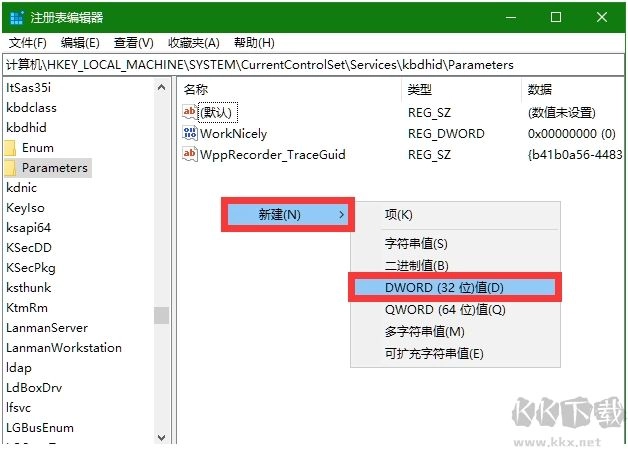Select 项(K) in the new submenu

click(x=399, y=214)
